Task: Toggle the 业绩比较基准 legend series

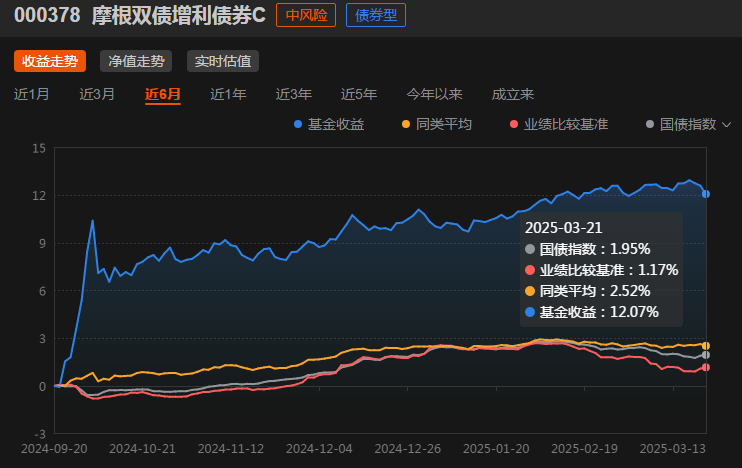Action: coord(559,124)
